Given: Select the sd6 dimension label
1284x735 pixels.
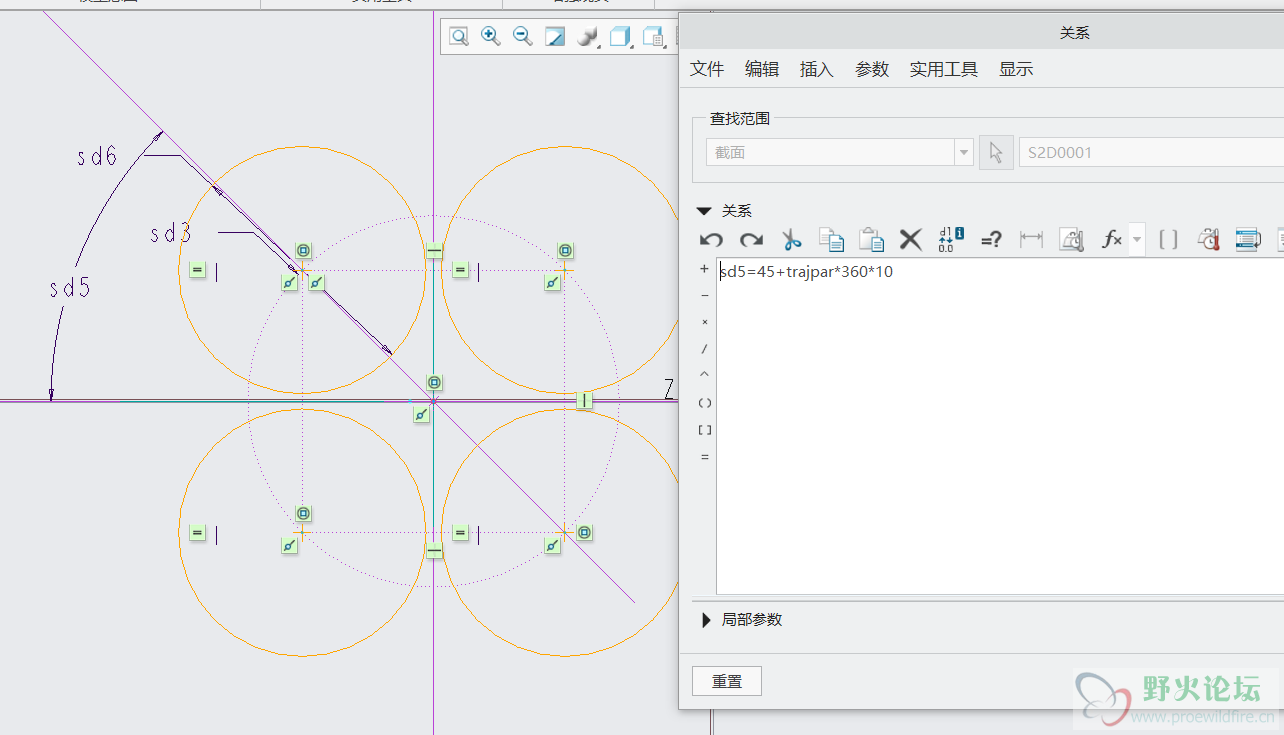Looking at the screenshot, I should click(x=97, y=156).
